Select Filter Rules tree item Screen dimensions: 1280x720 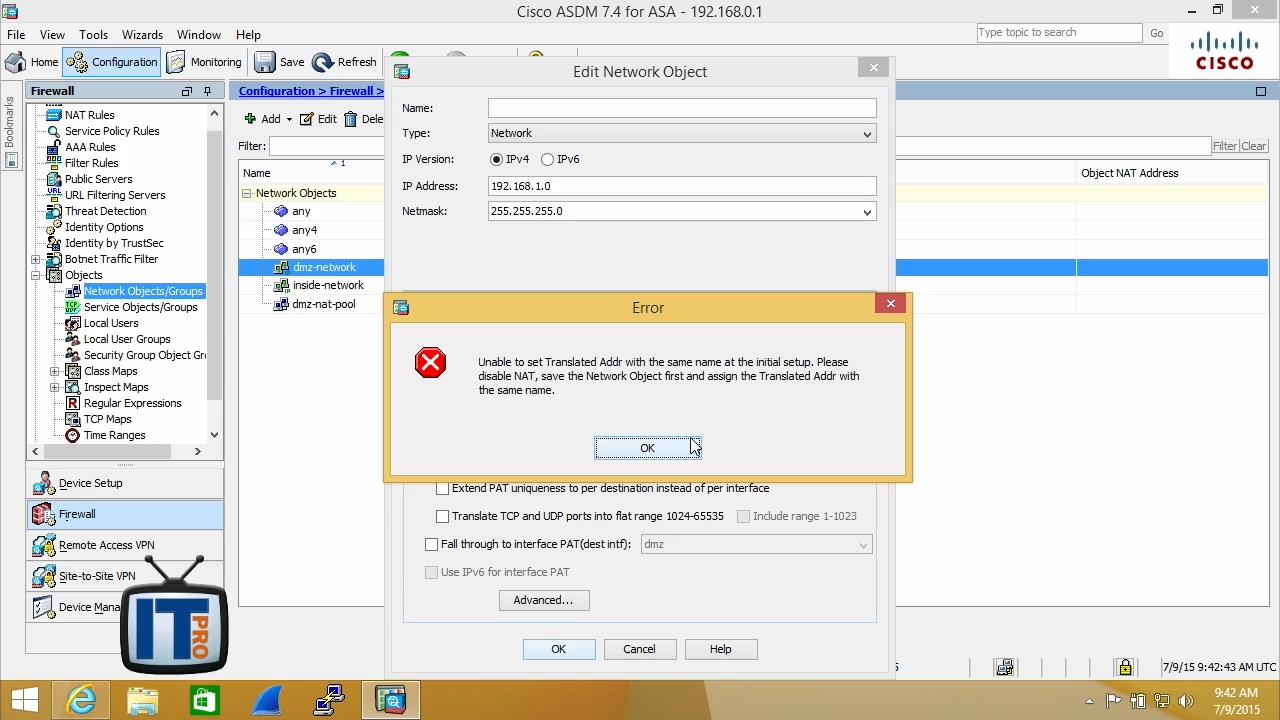[x=91, y=163]
